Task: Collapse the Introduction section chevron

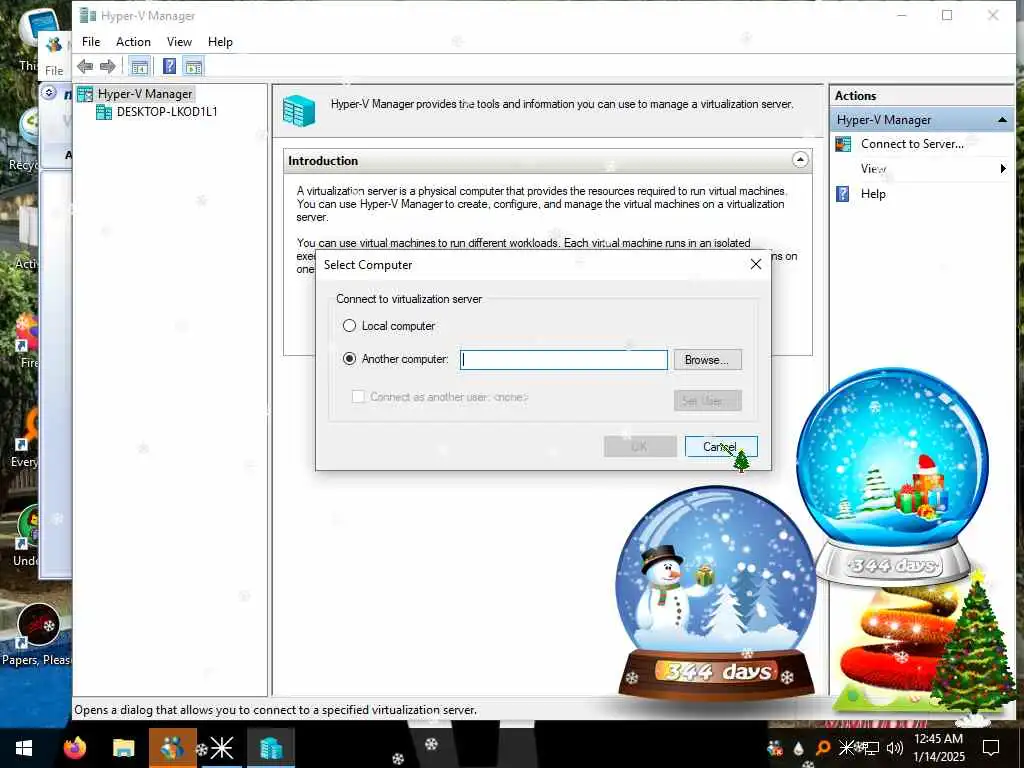Action: [x=800, y=160]
